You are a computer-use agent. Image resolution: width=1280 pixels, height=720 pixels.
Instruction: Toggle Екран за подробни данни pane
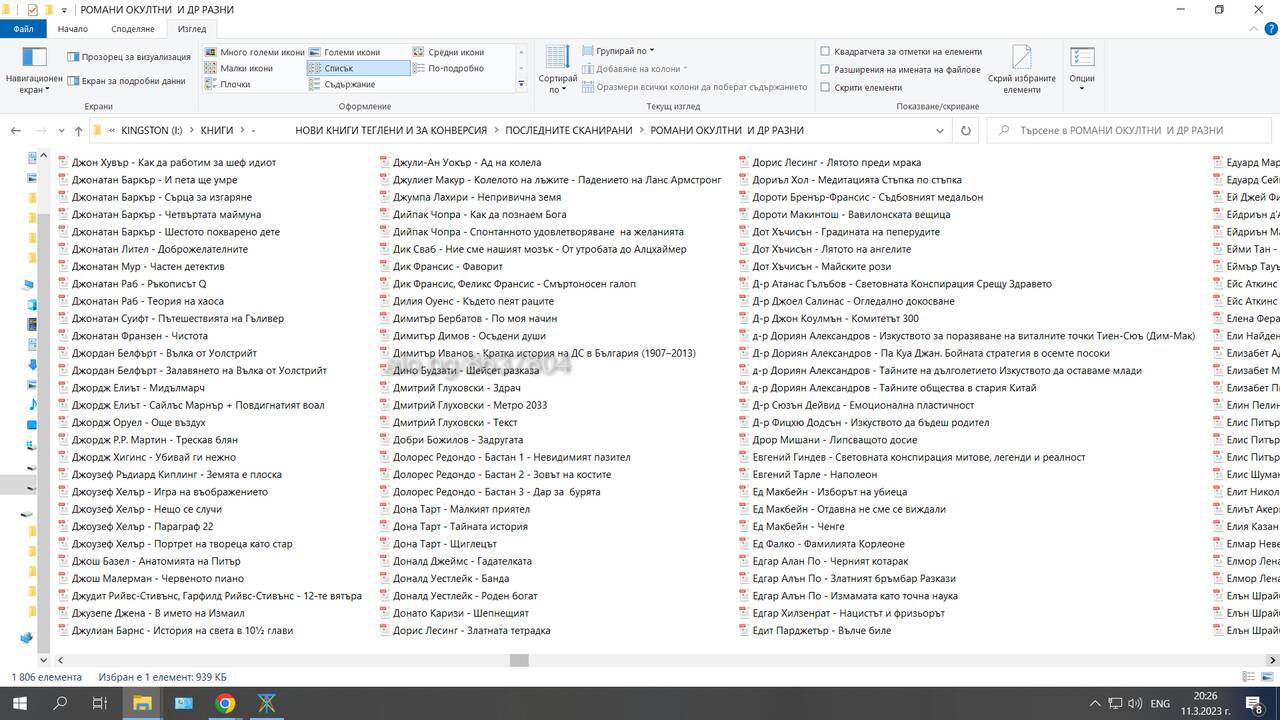[x=126, y=81]
